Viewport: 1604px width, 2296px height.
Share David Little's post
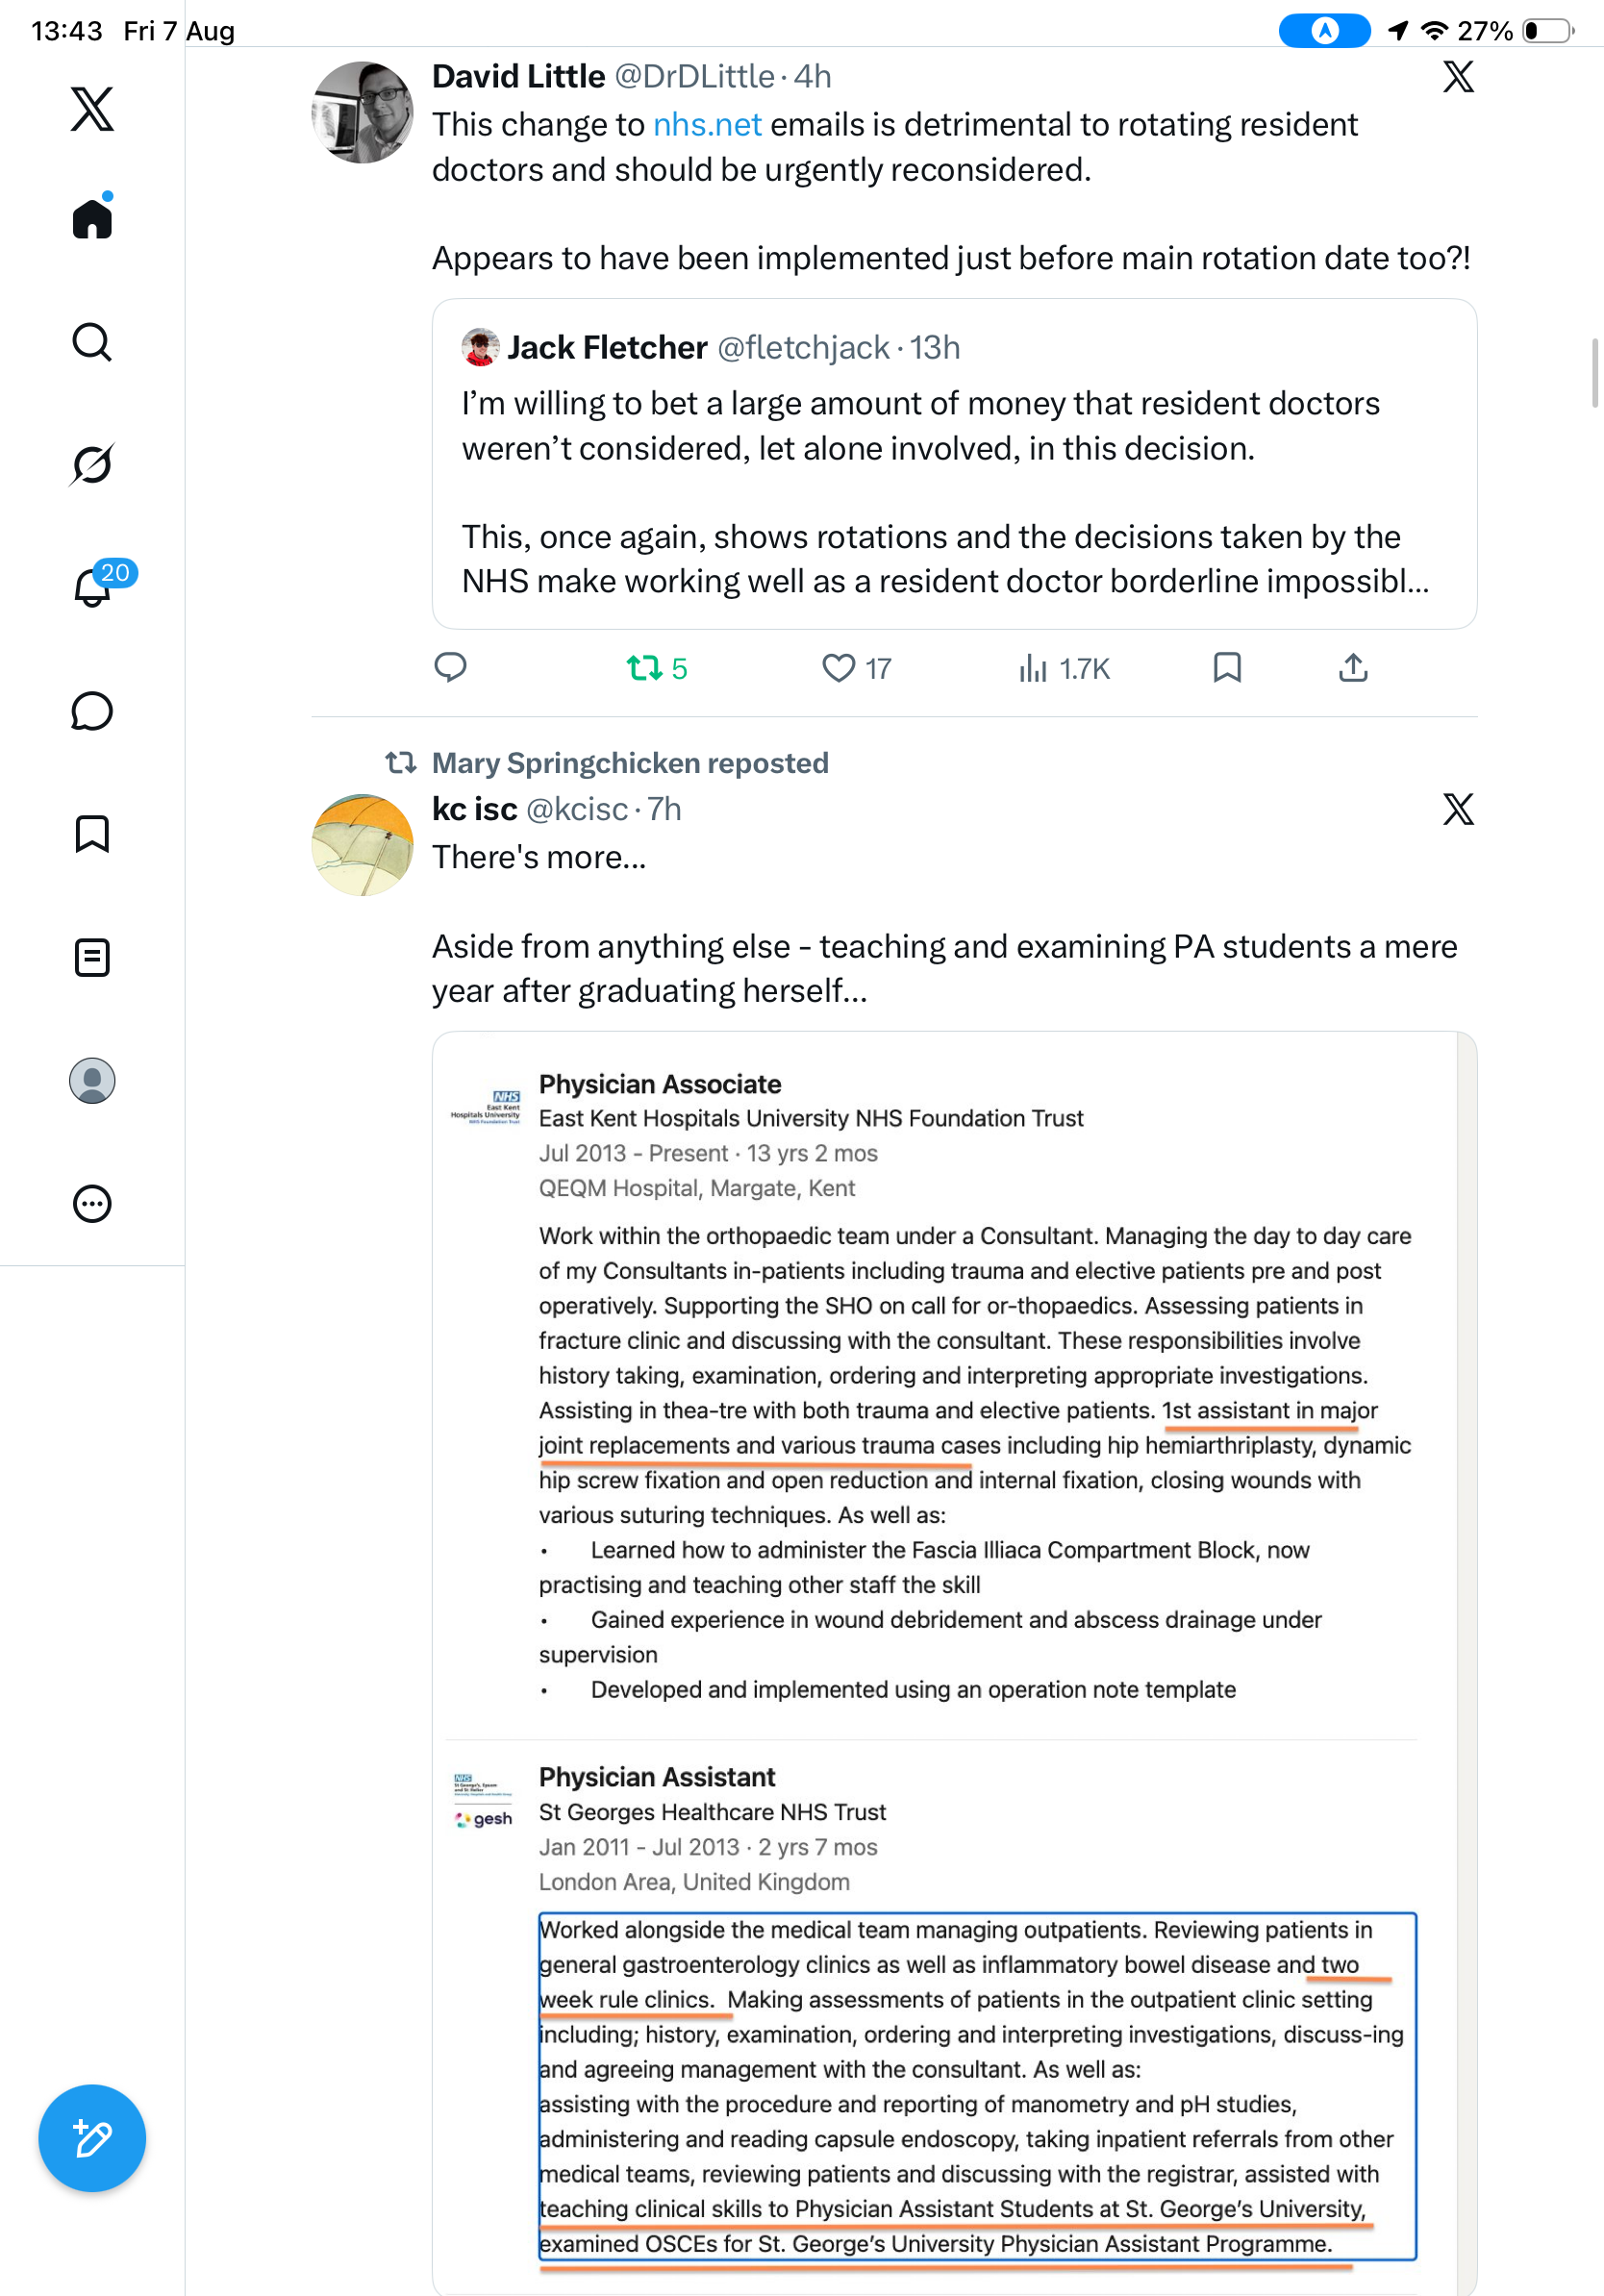pyautogui.click(x=1353, y=667)
